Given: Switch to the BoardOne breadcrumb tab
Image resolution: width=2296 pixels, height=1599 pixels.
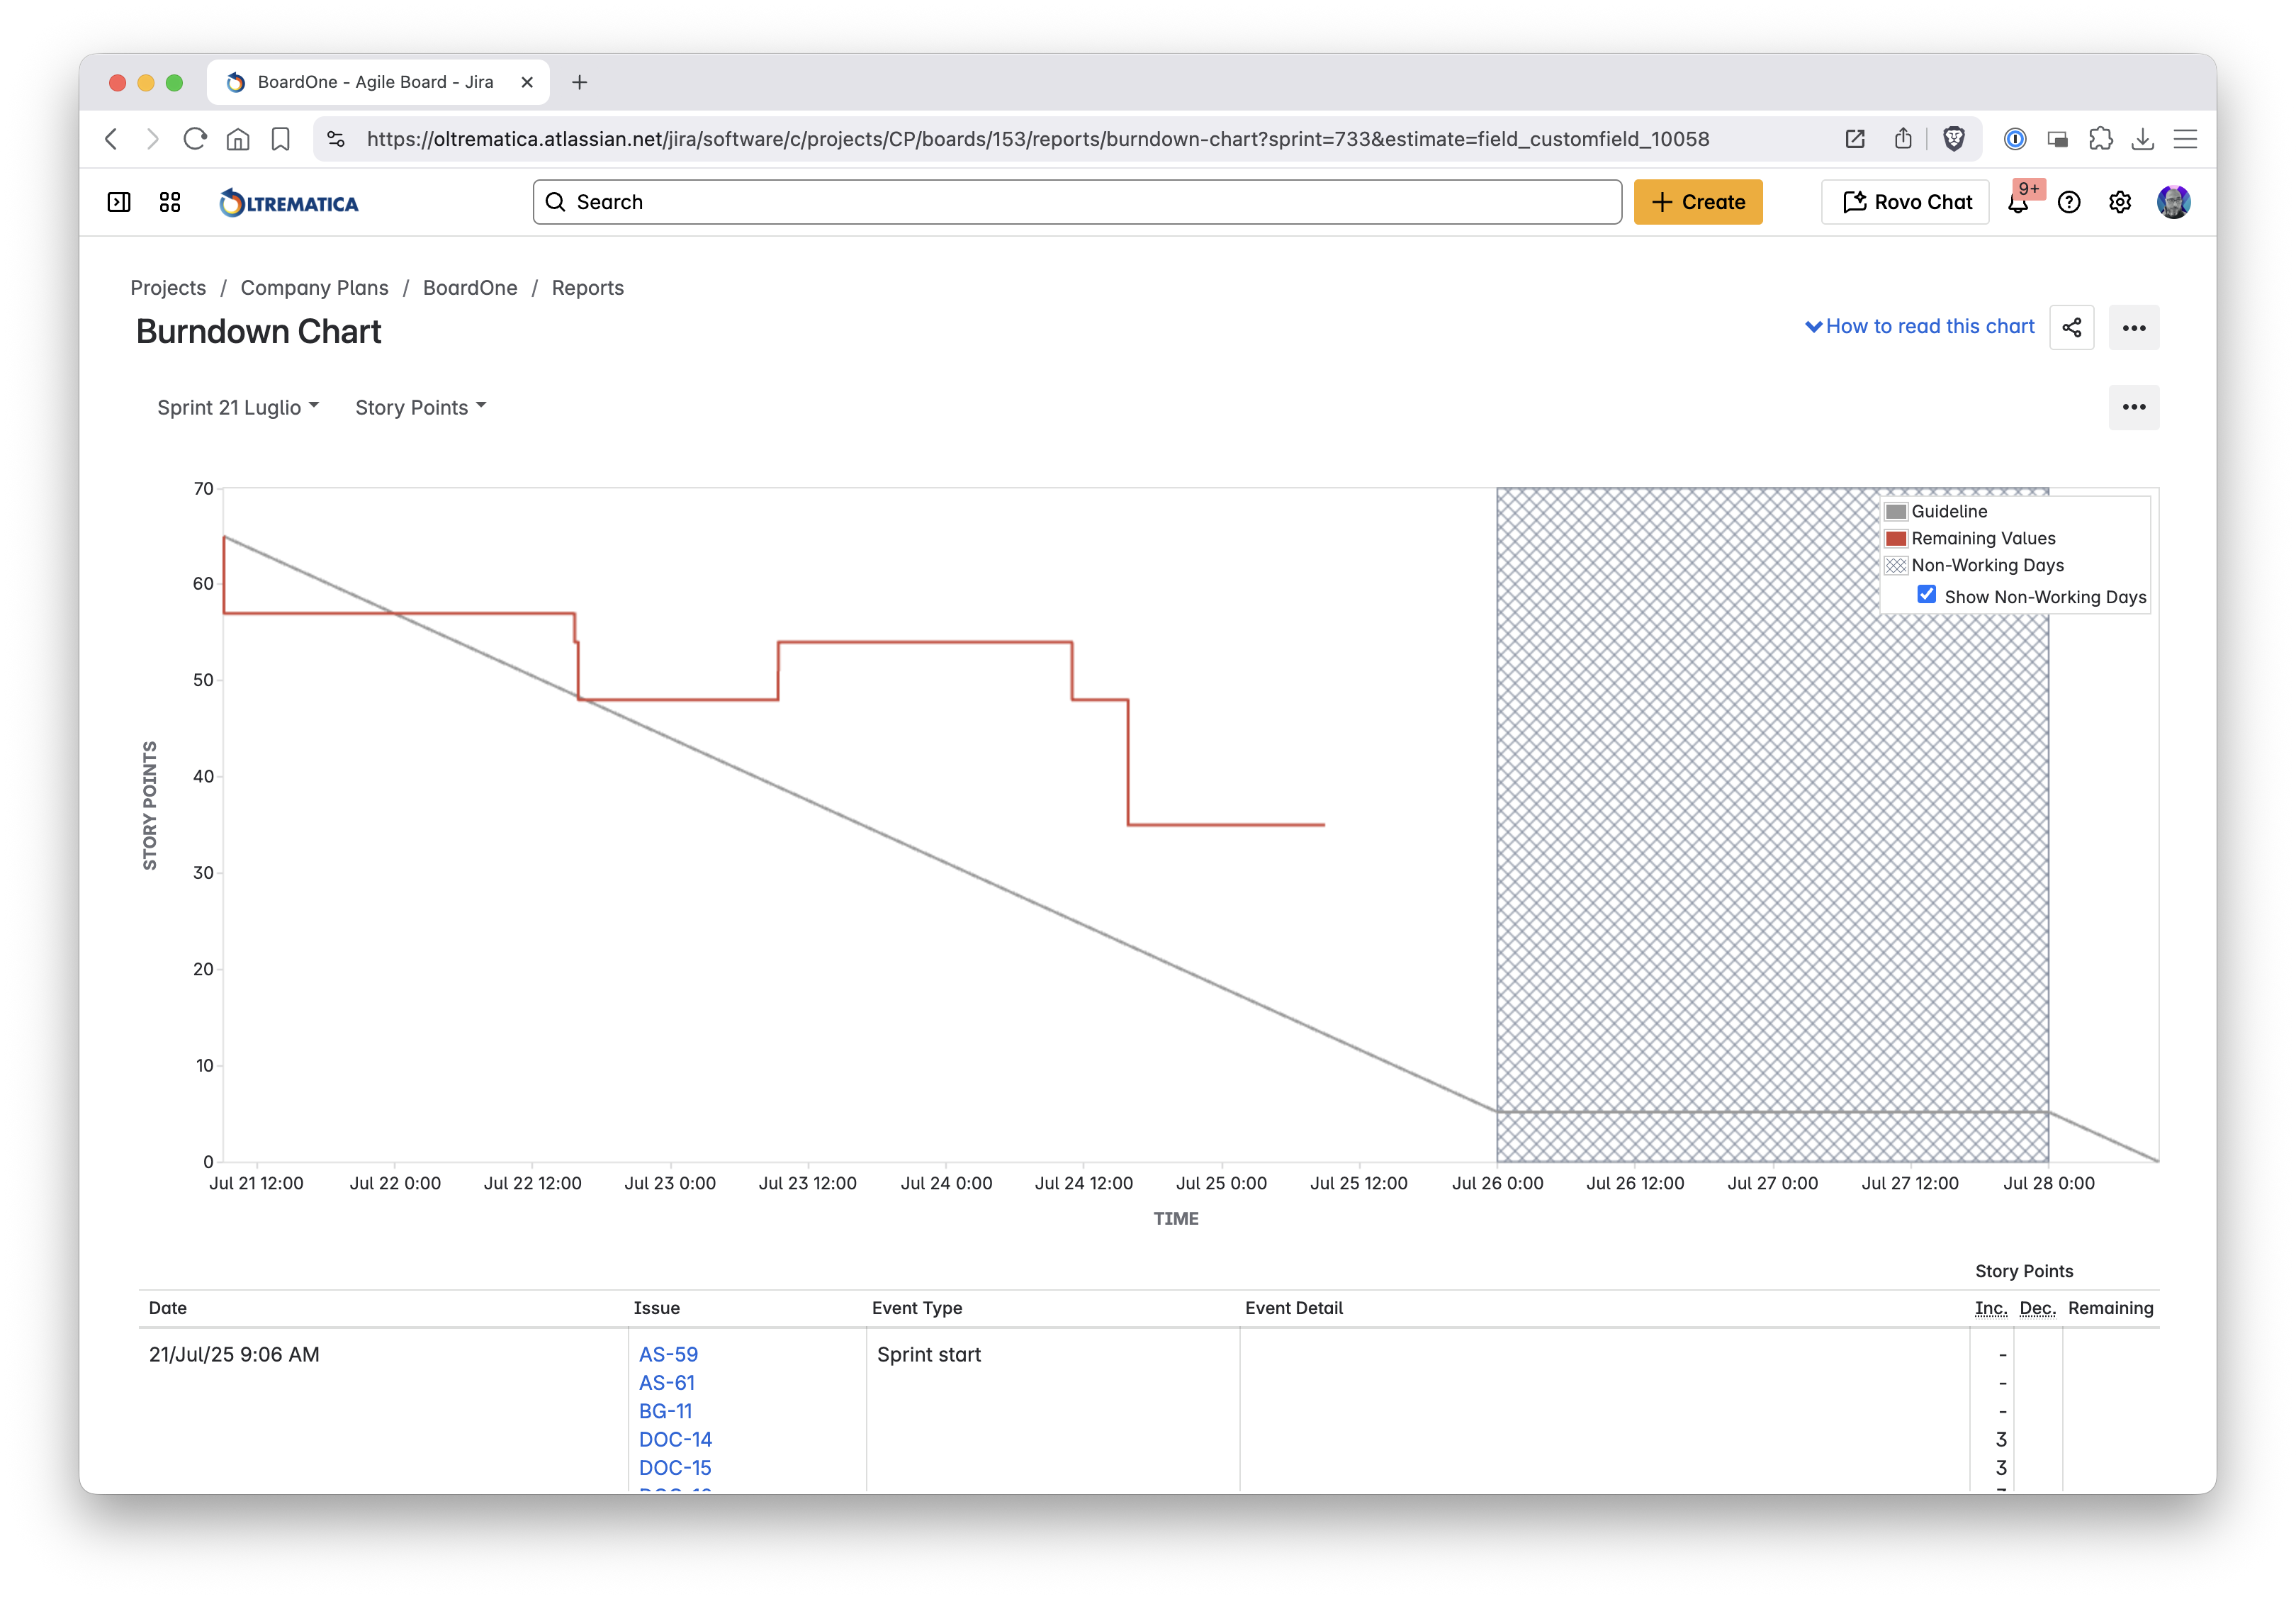Looking at the screenshot, I should [x=470, y=288].
